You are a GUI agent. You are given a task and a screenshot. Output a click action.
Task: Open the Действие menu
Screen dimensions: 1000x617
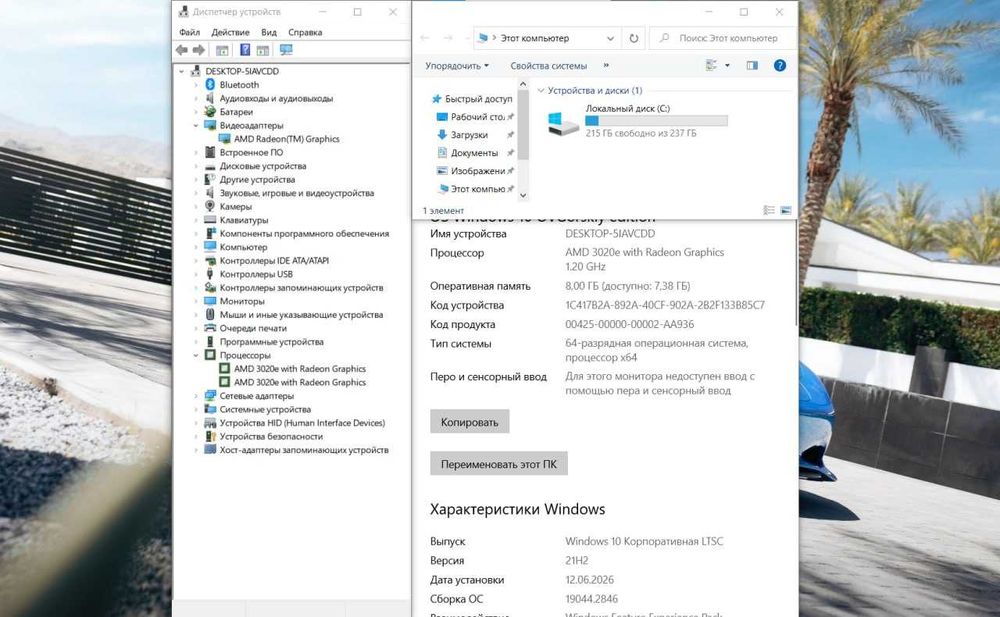pos(230,32)
